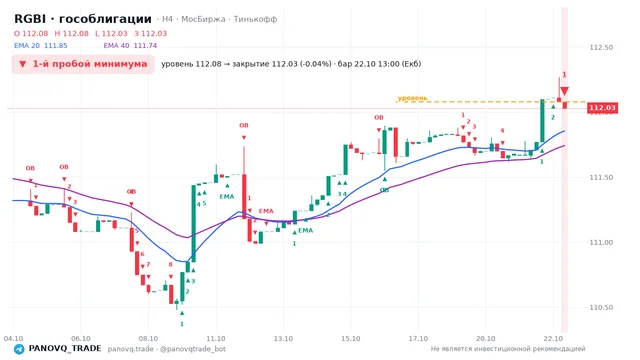
Task: Click the 15.10 date axis label
Action: [351, 338]
